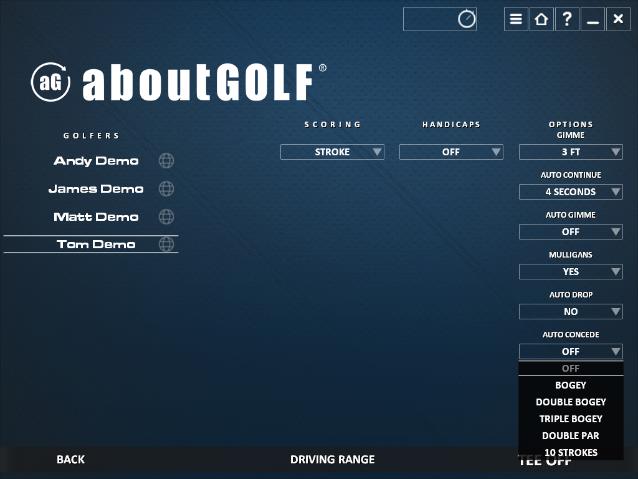Open help question mark icon

coord(567,19)
